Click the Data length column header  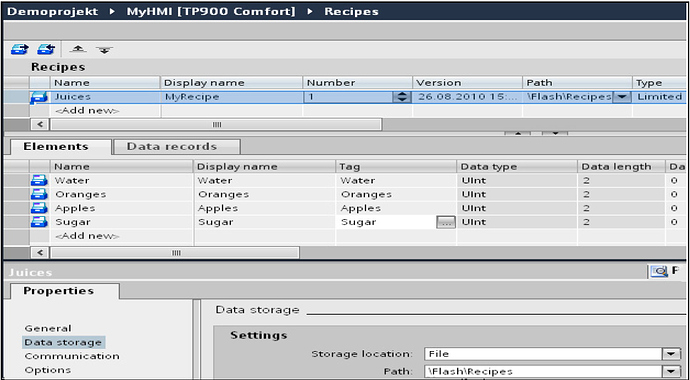[x=621, y=167]
